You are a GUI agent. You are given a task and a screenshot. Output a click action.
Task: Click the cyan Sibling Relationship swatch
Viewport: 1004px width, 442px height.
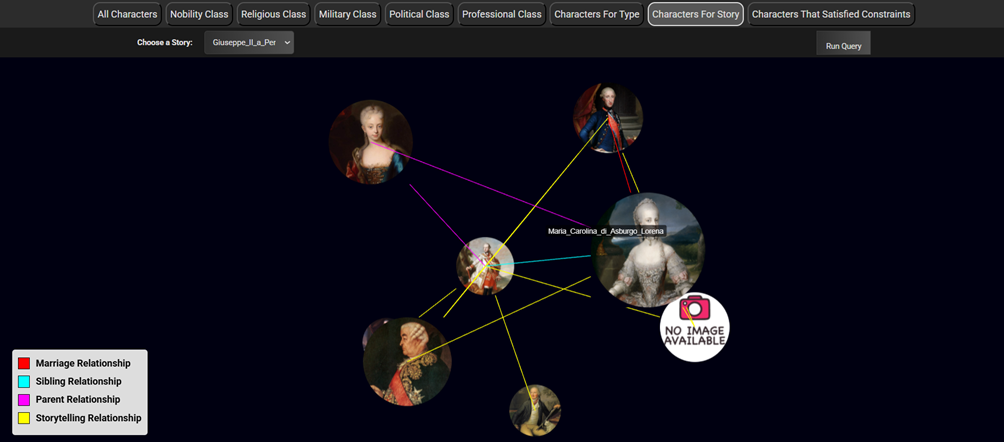[x=24, y=381]
